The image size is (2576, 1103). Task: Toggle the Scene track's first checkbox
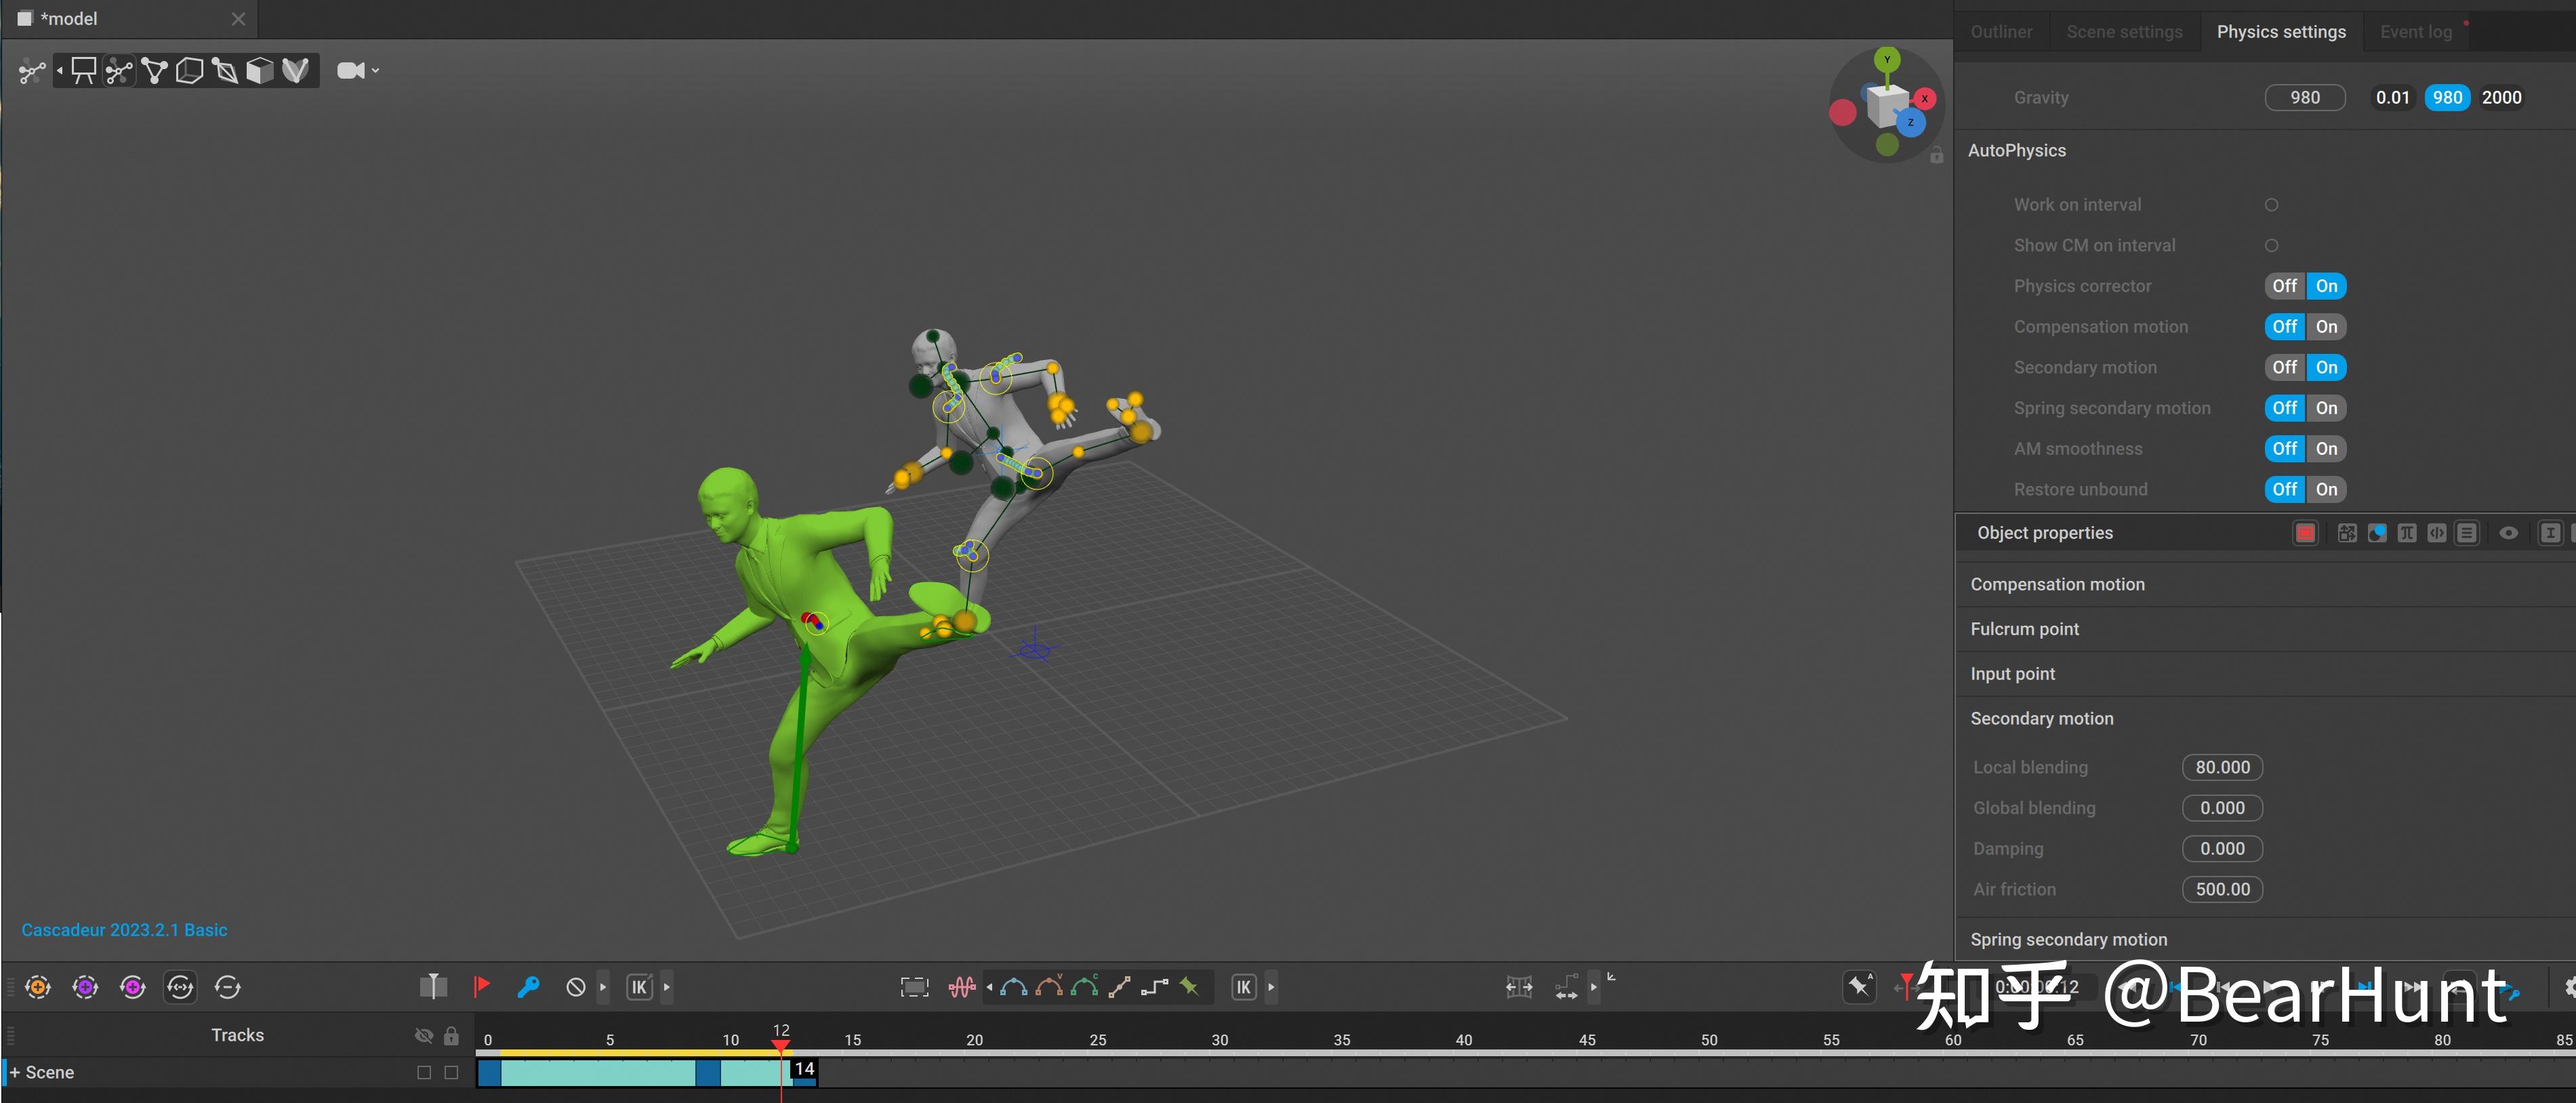(424, 1072)
